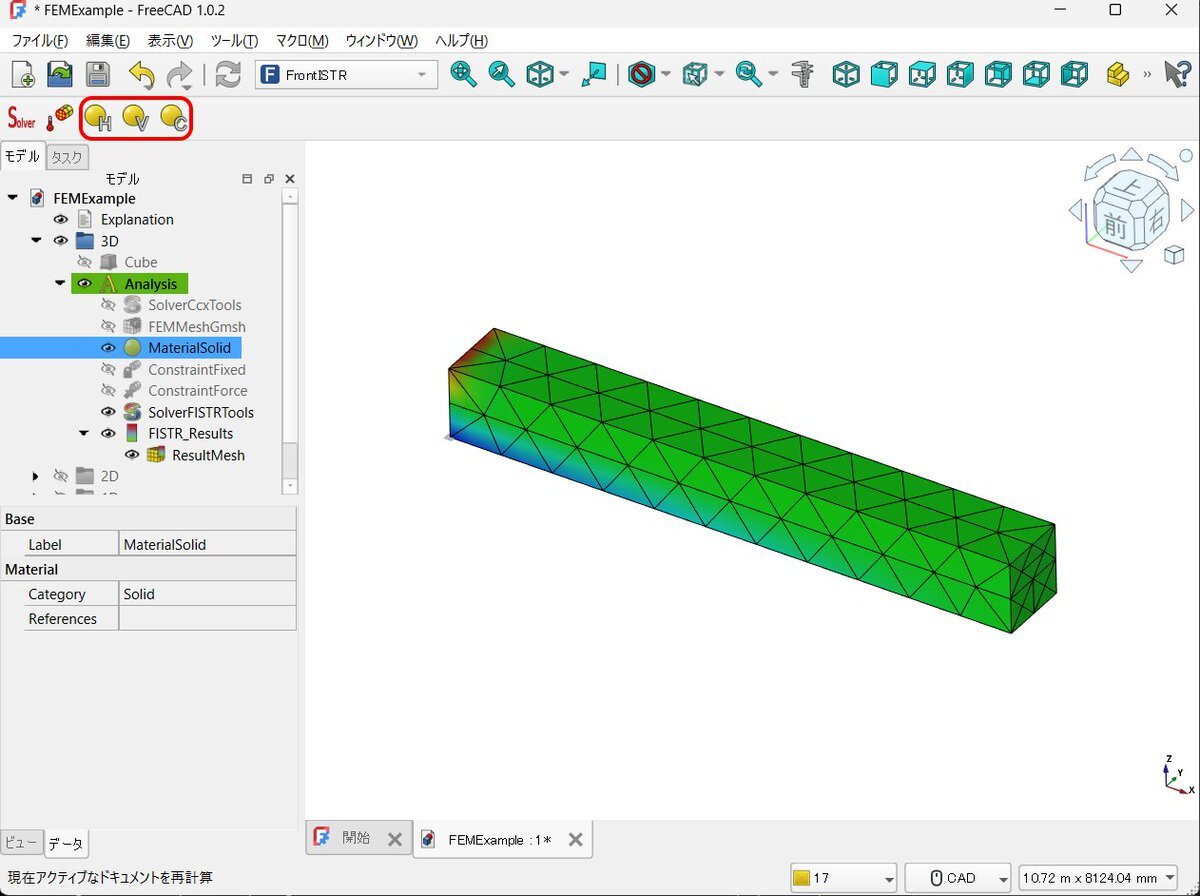Click the yellow sphere V material icon

pyautogui.click(x=136, y=119)
